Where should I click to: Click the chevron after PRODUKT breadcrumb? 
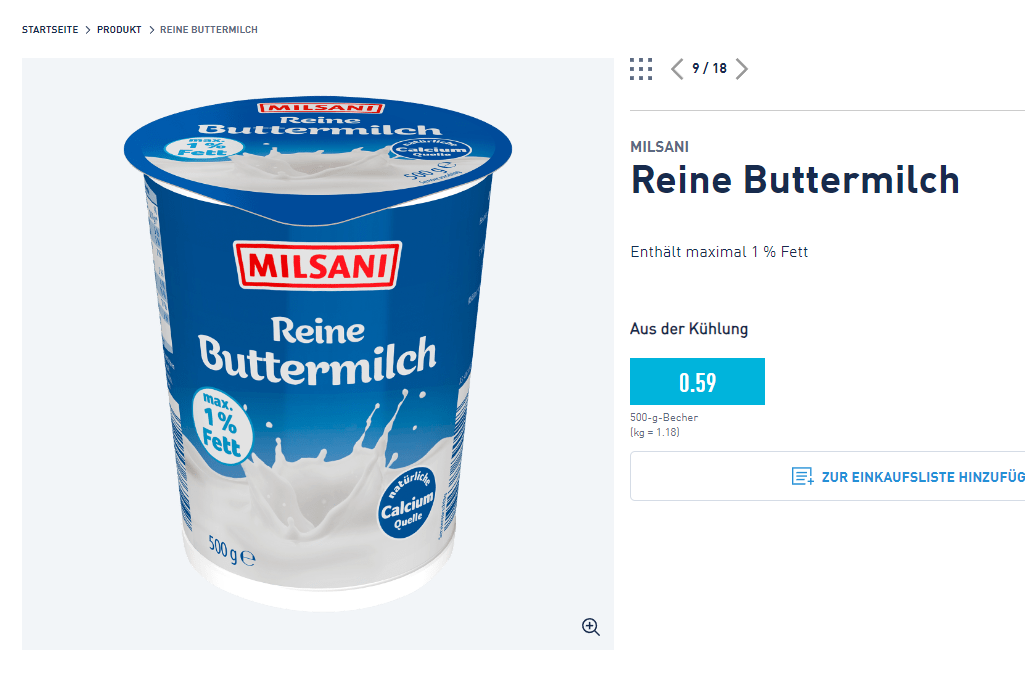[151, 30]
